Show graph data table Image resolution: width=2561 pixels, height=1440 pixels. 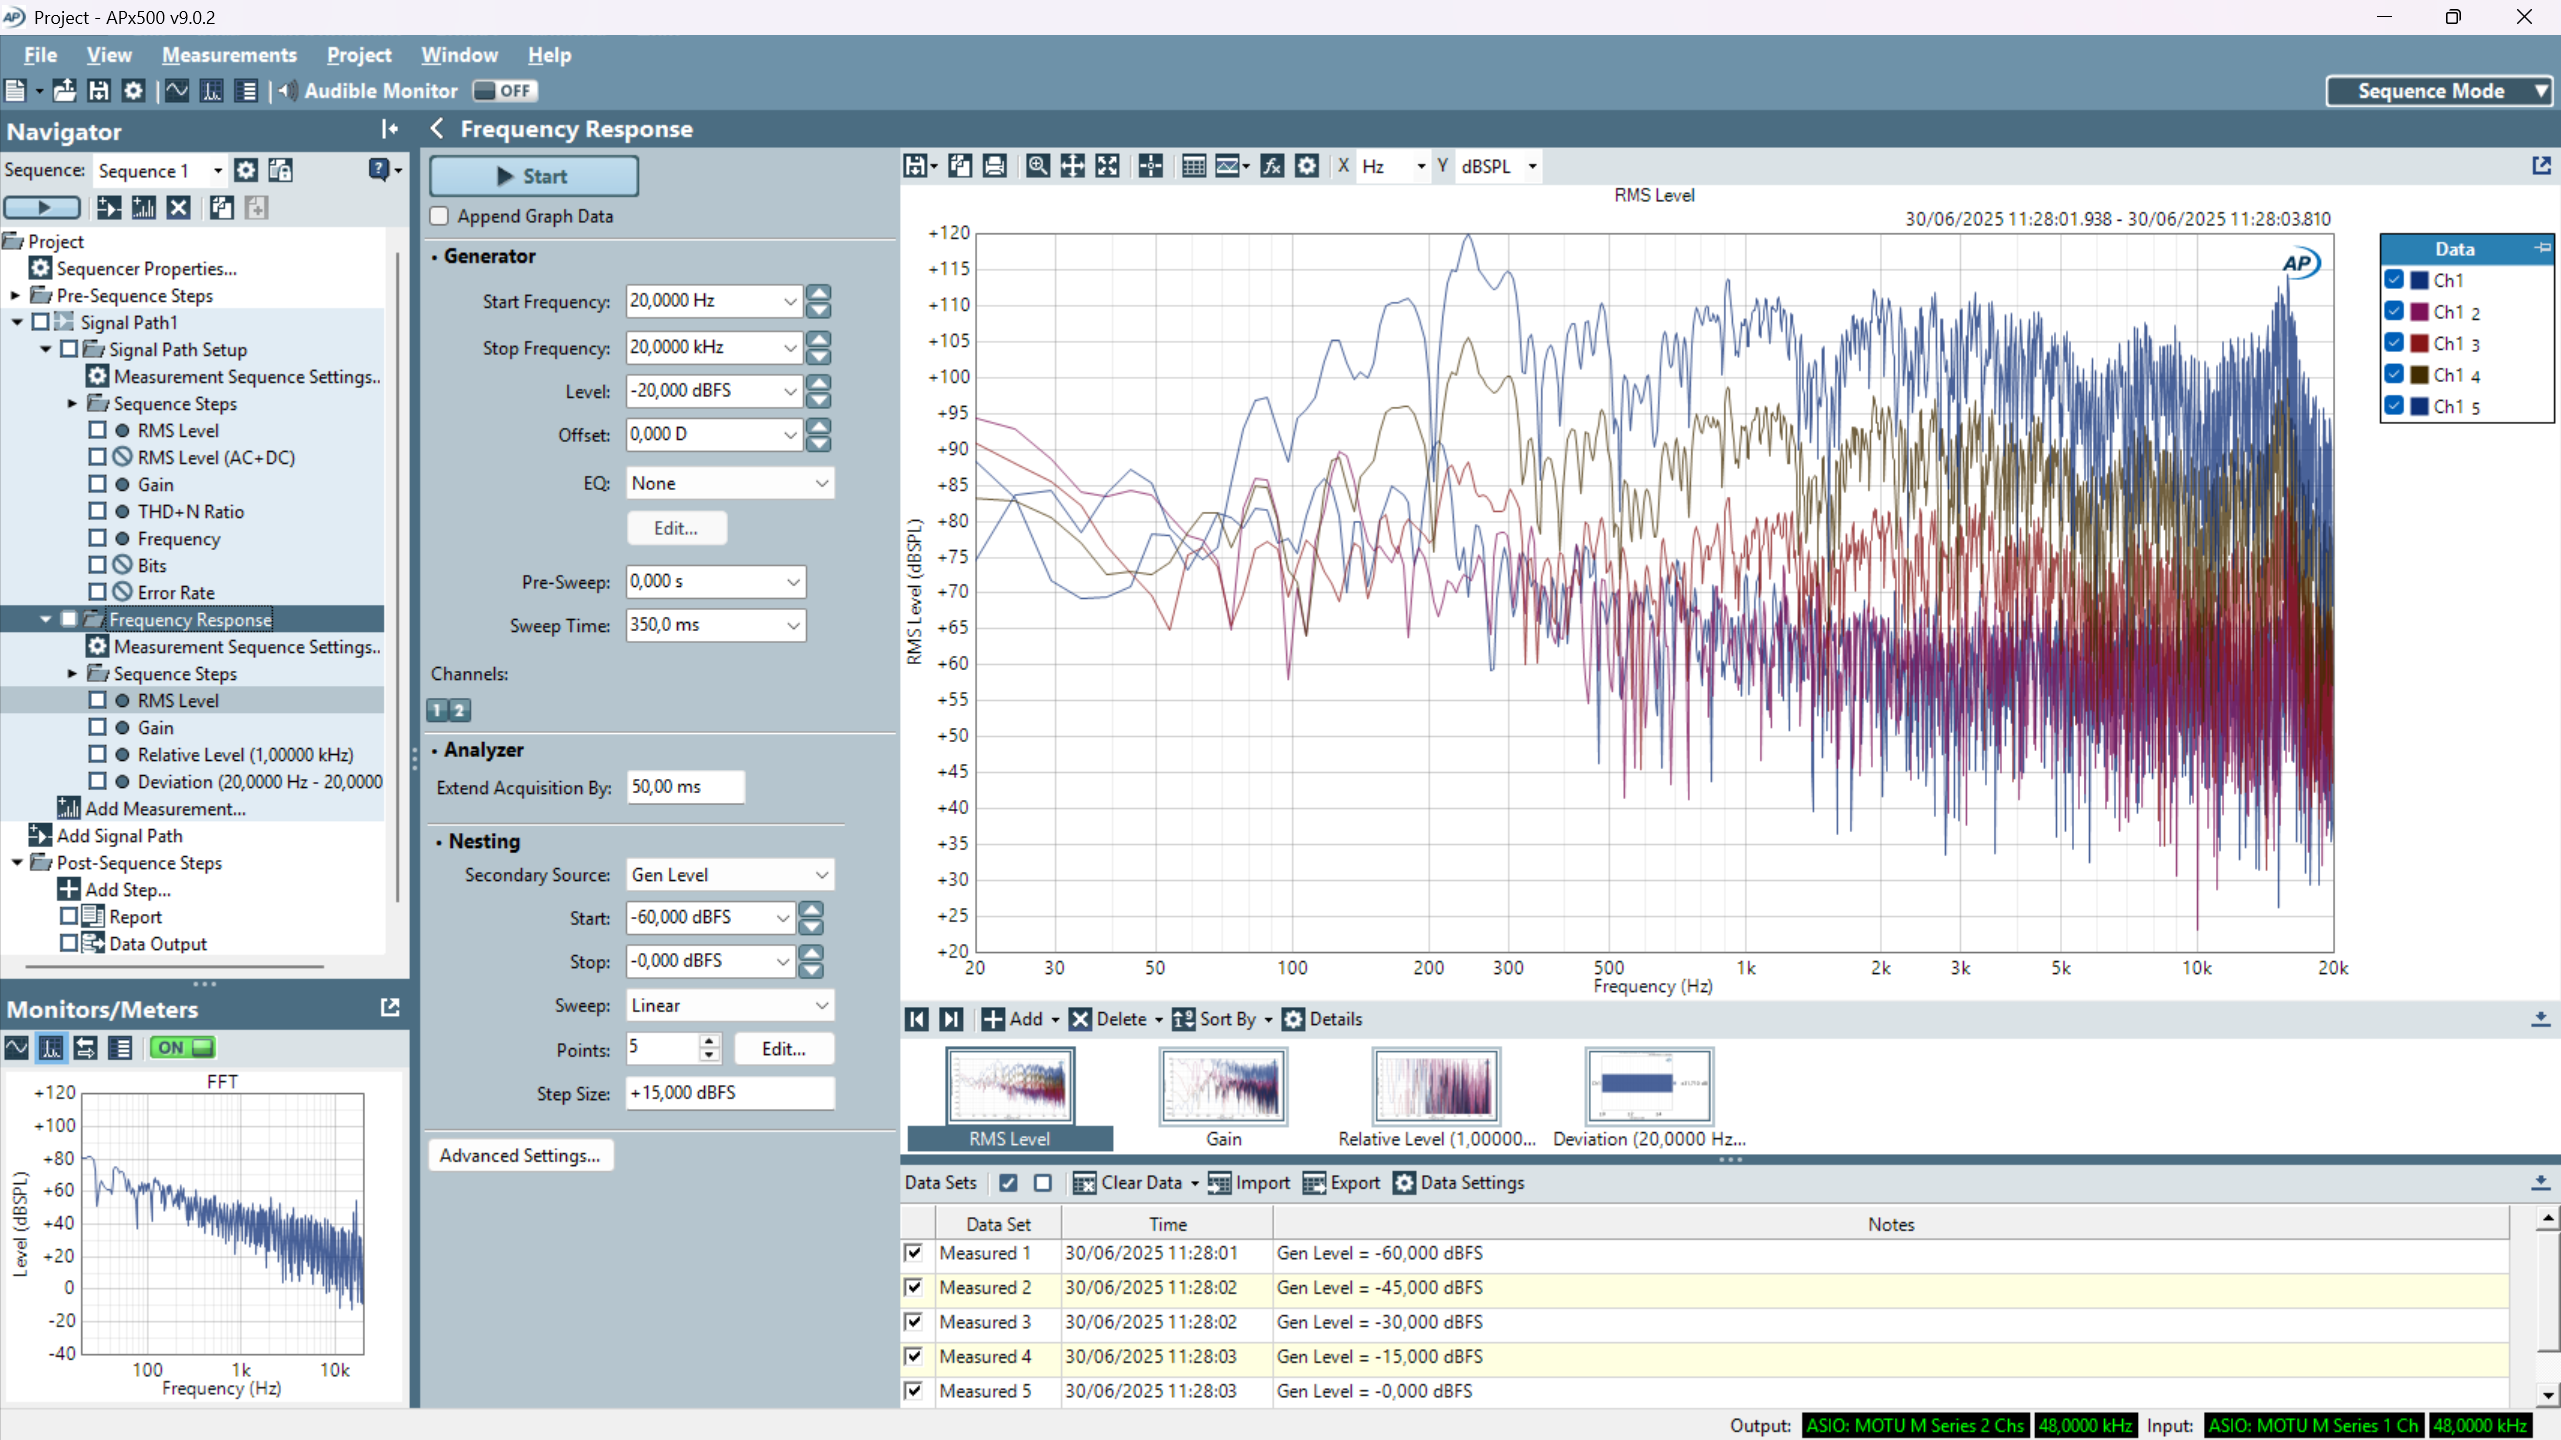click(1194, 166)
